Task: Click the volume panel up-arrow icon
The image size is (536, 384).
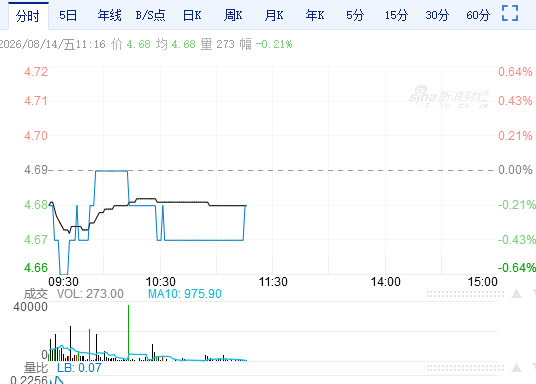Action: pos(517,293)
